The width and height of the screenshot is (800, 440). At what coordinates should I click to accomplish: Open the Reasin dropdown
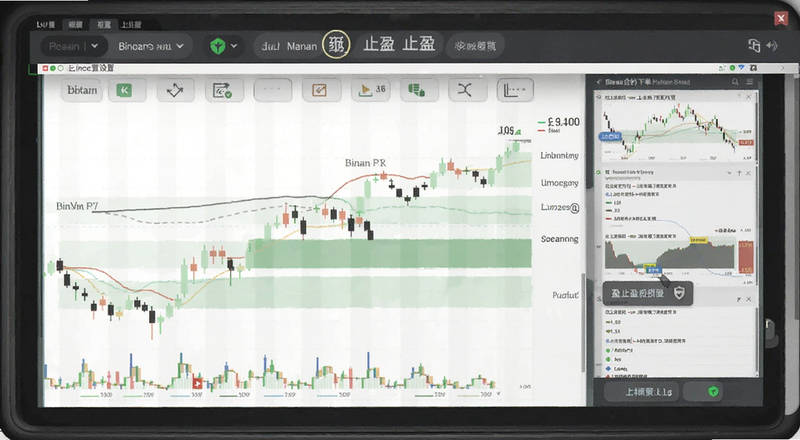point(74,46)
